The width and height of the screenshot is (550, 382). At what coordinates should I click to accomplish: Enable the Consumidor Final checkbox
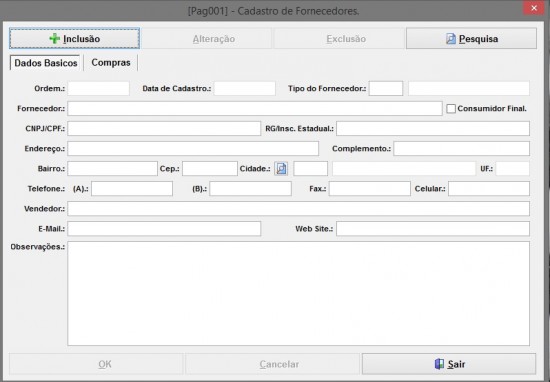[x=451, y=109]
